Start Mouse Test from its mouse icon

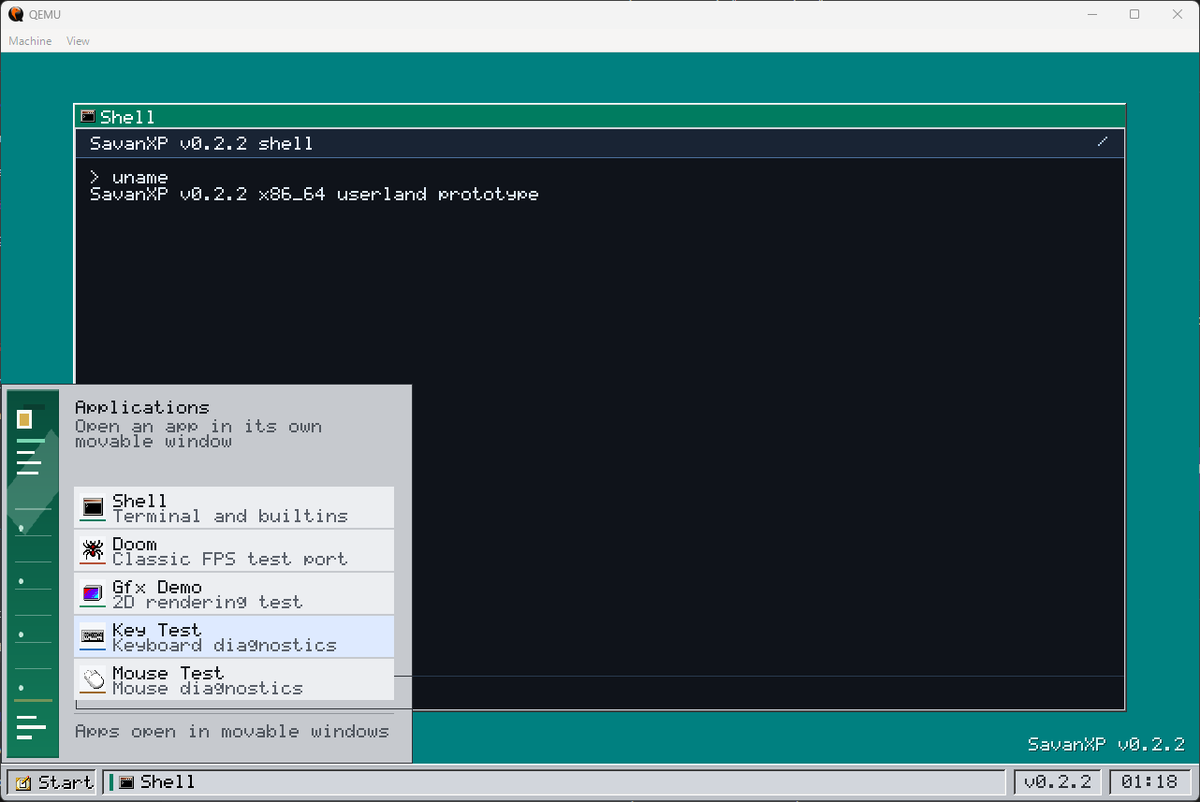pos(93,679)
